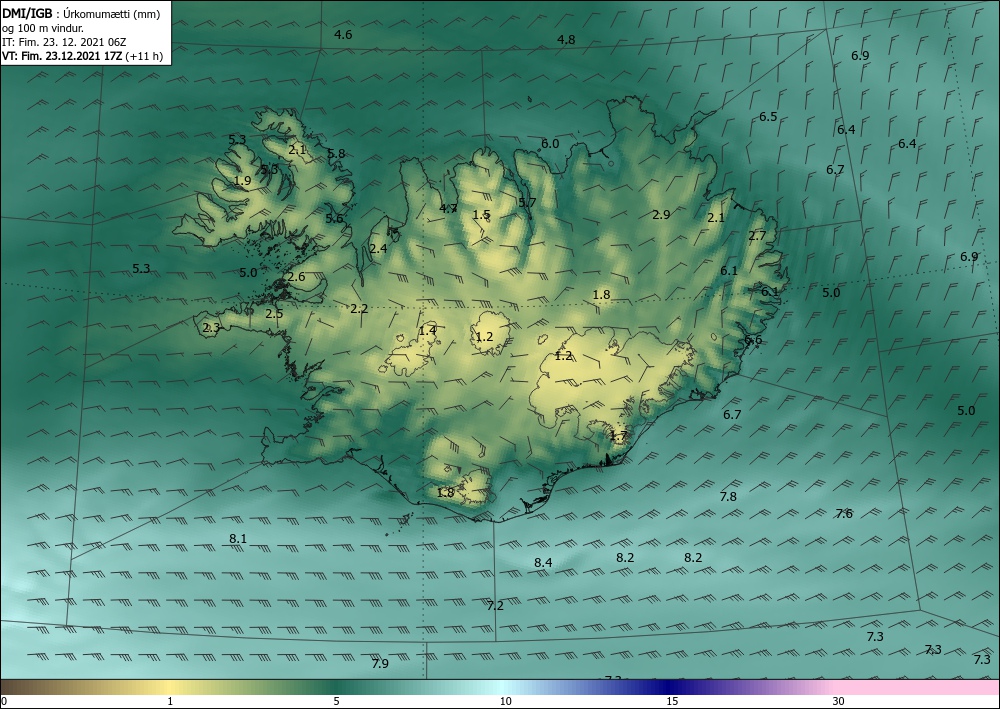Click the 2.2 value on the map
The height and width of the screenshot is (709, 1000).
click(359, 309)
